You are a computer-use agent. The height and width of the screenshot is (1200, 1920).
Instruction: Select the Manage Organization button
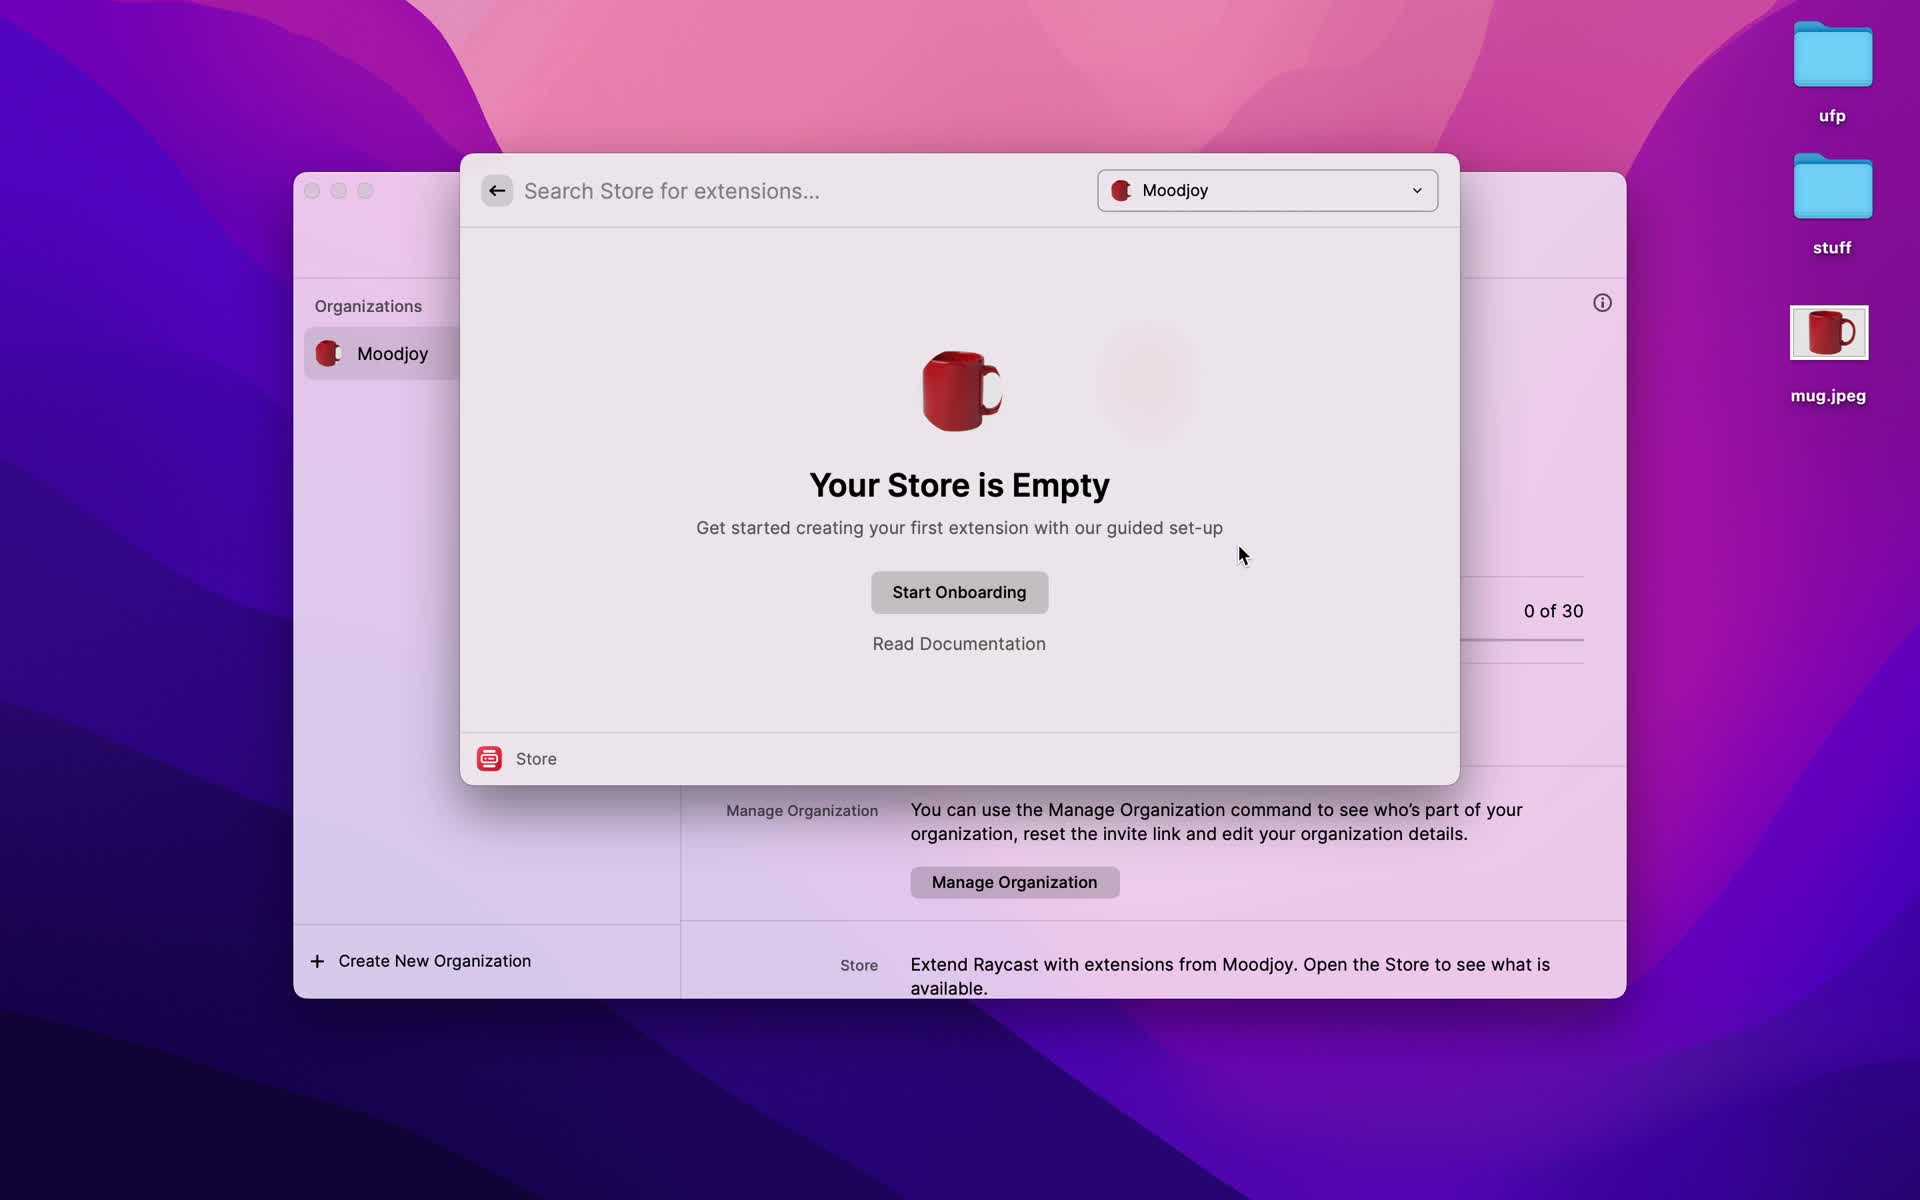coord(1015,882)
